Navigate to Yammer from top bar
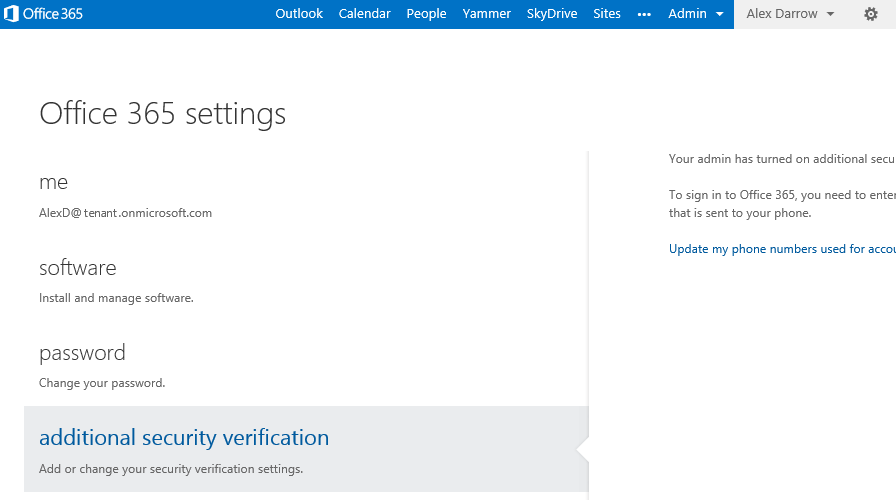896x500 pixels. click(x=486, y=14)
